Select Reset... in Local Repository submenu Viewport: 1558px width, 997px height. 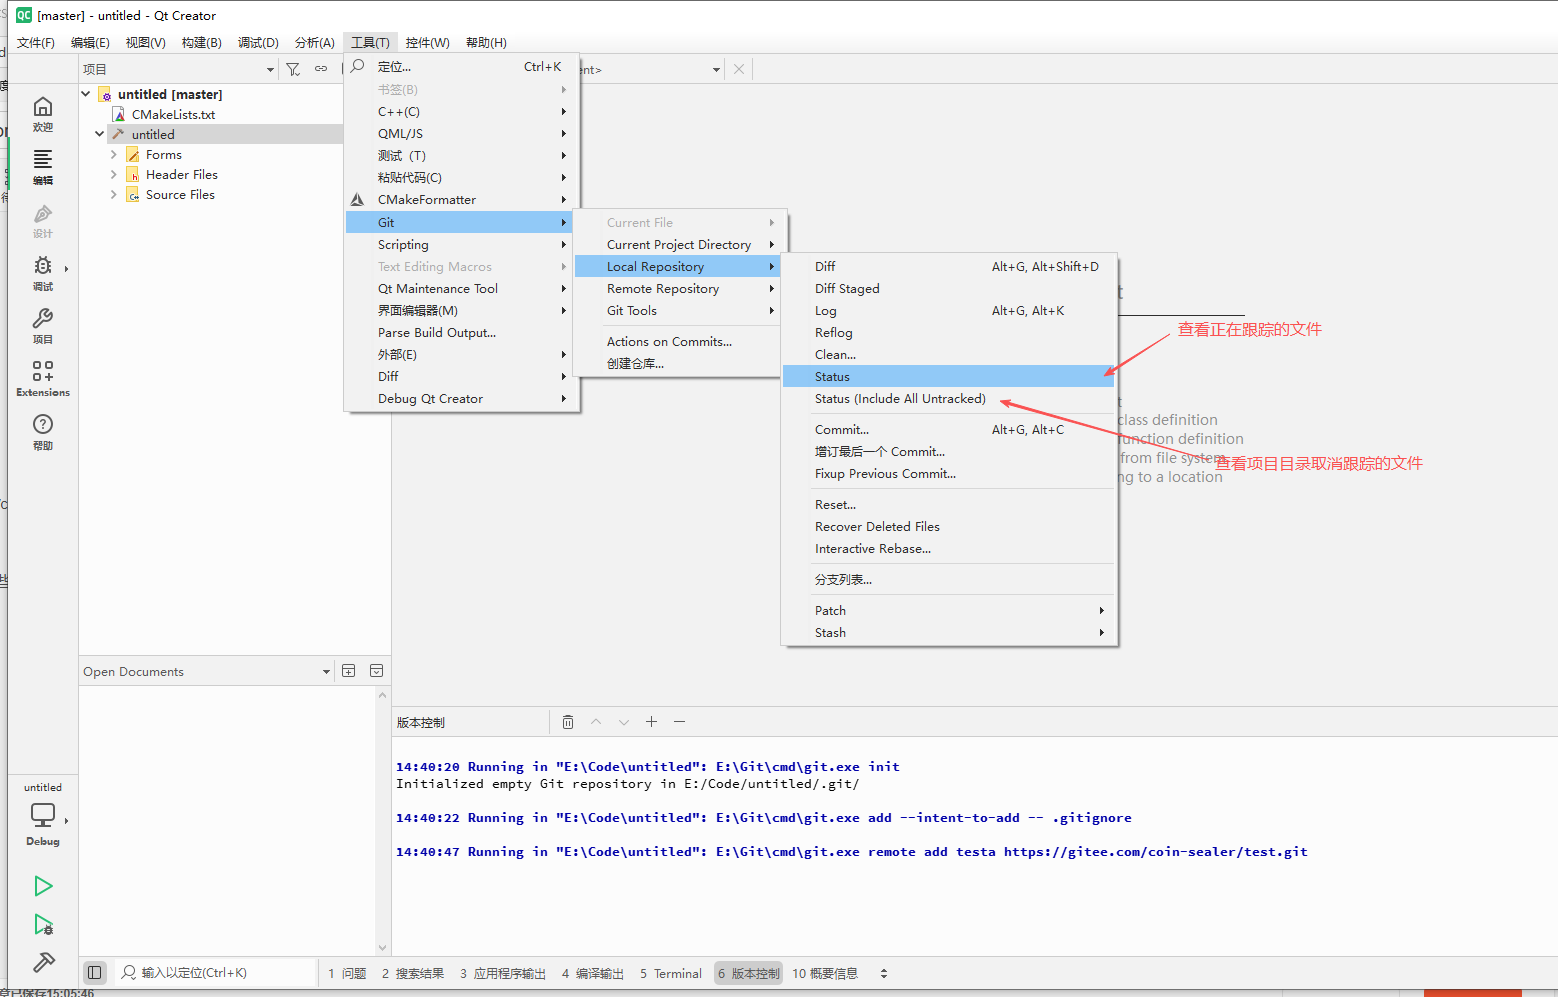(x=949, y=505)
